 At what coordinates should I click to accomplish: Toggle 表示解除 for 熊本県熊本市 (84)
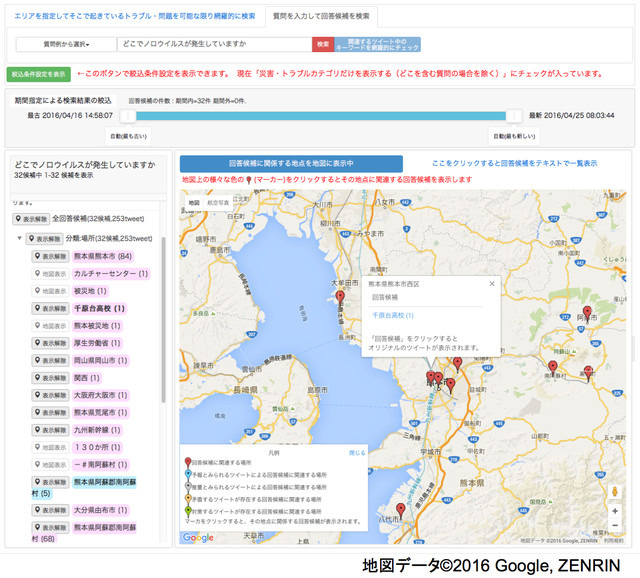pos(50,256)
